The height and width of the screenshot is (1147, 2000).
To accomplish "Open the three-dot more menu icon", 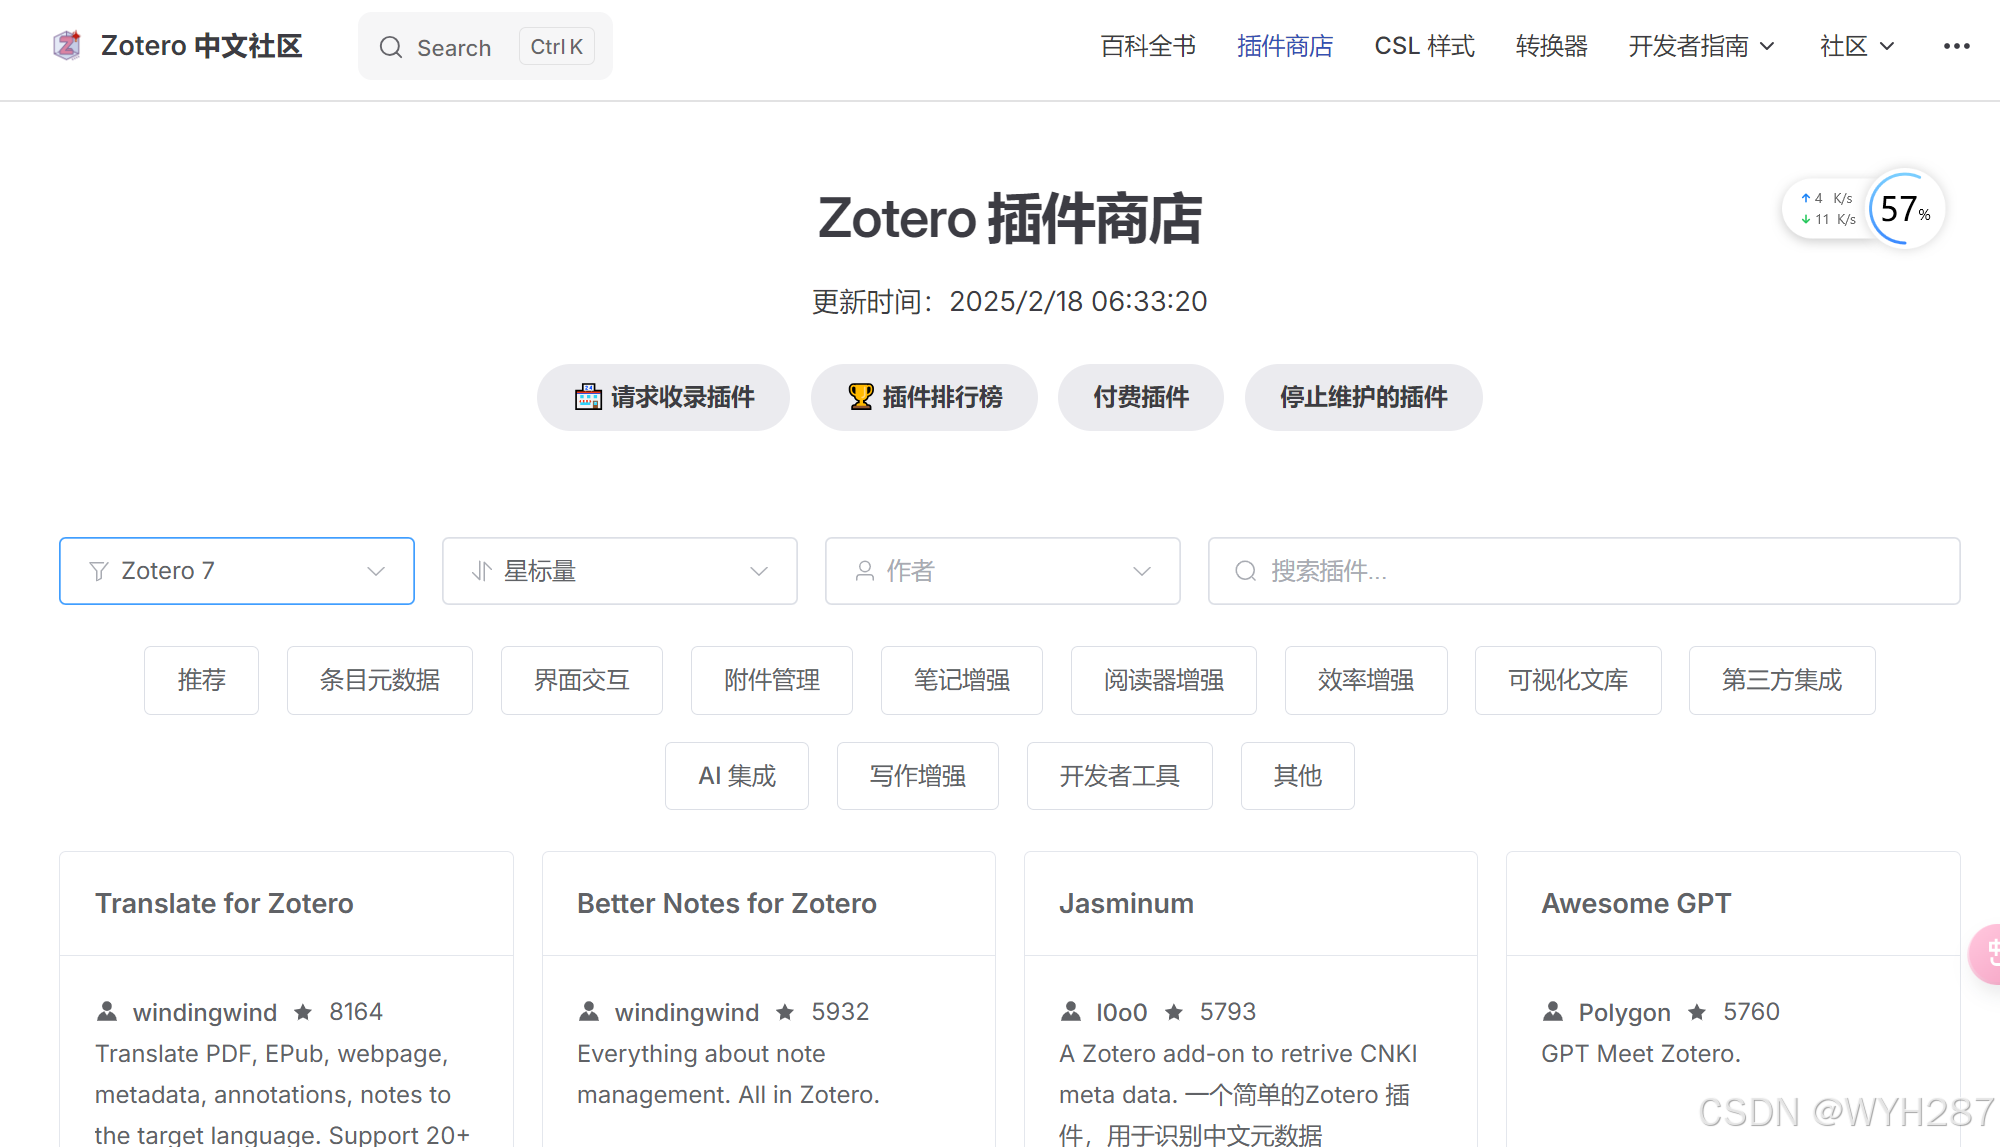I will coord(1956,46).
